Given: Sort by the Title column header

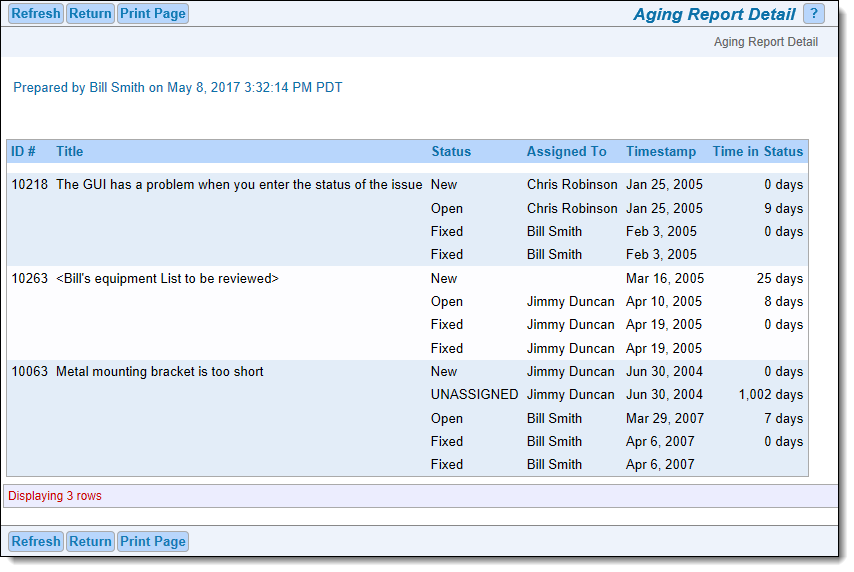Looking at the screenshot, I should tap(70, 152).
